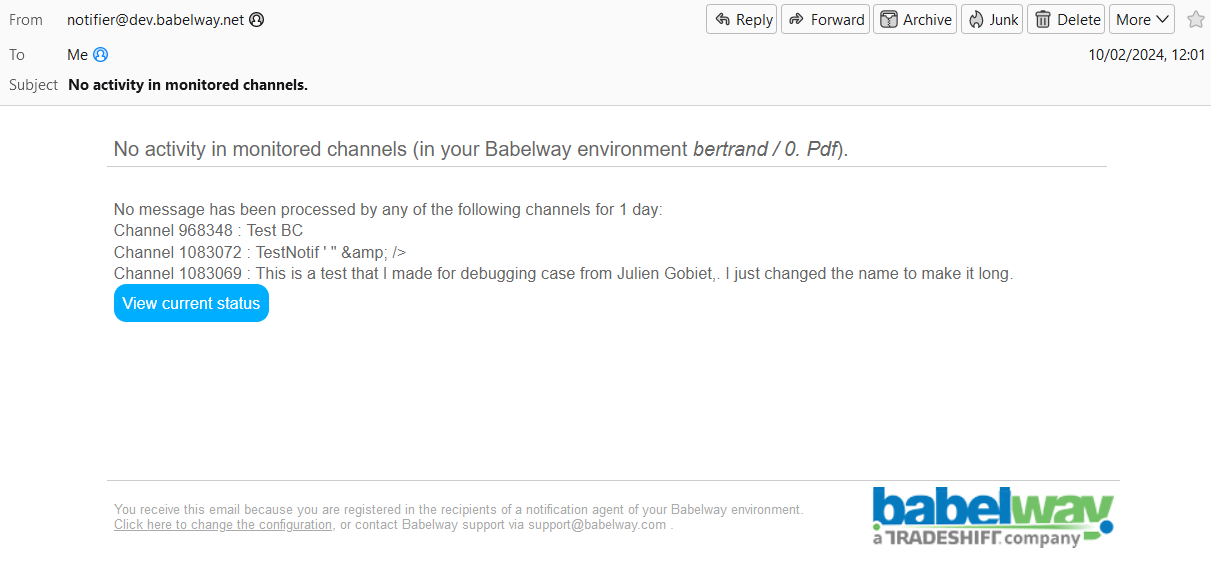Click sender's contact icon beside notifier address
Viewport: 1211px width, 575px height.
coord(257,19)
